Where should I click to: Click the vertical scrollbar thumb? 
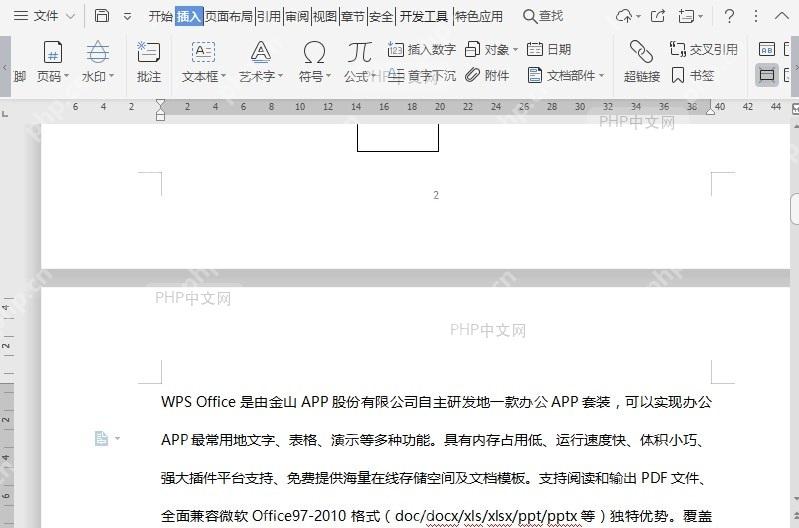(x=794, y=209)
